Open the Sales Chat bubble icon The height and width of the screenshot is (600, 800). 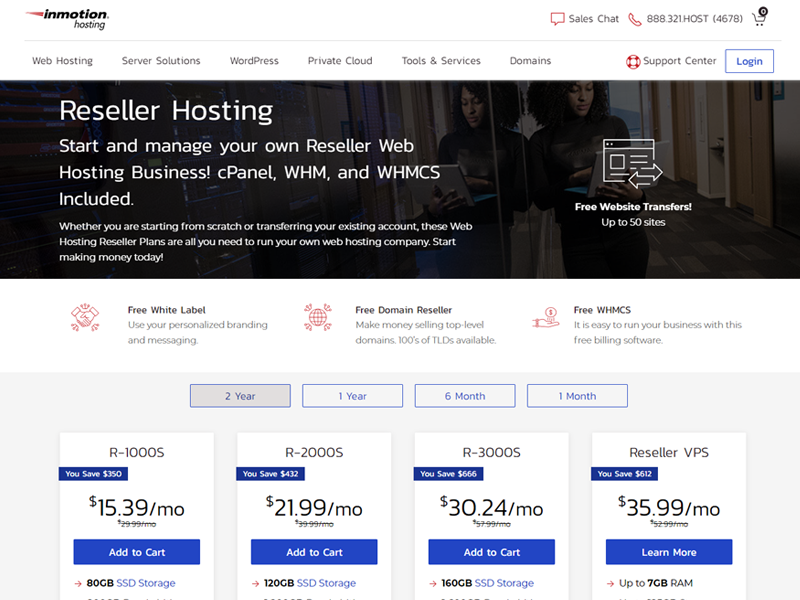557,19
